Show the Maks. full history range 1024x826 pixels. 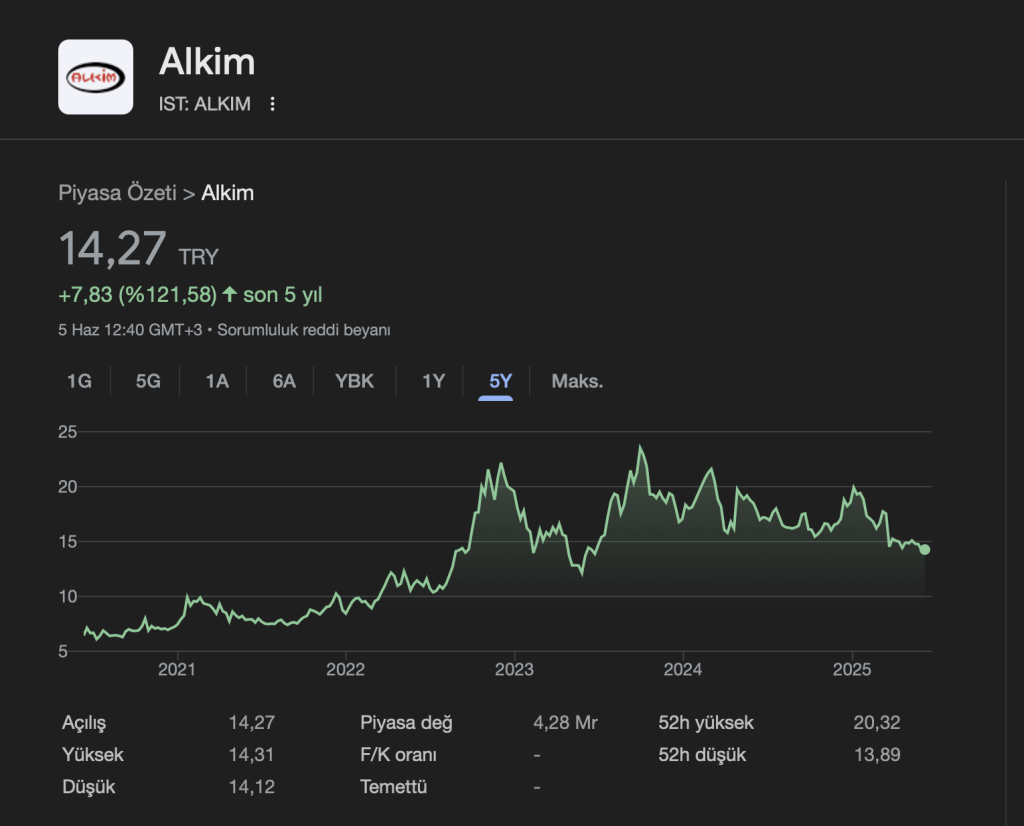pos(577,381)
